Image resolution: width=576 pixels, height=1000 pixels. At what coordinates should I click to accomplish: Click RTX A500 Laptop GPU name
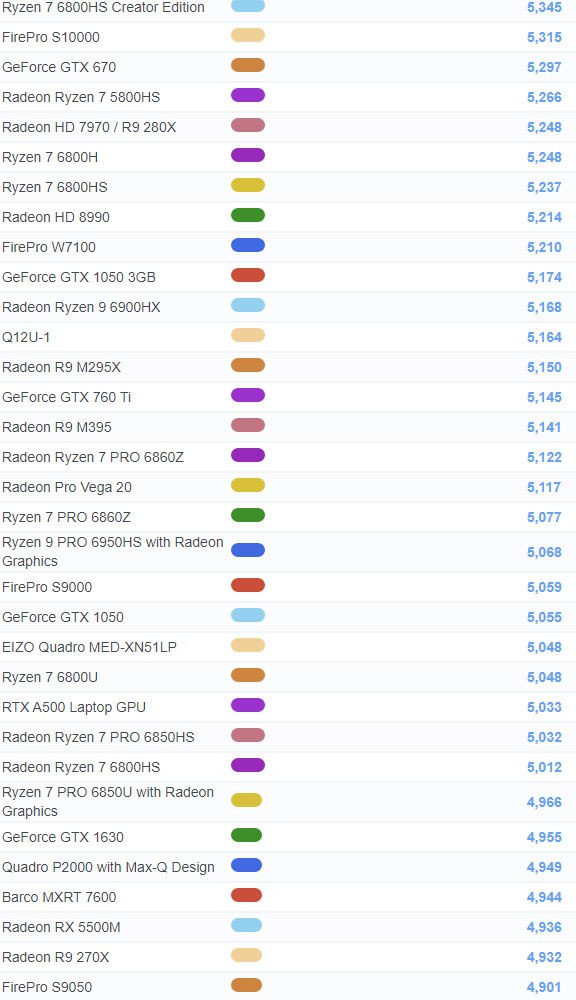[x=74, y=707]
